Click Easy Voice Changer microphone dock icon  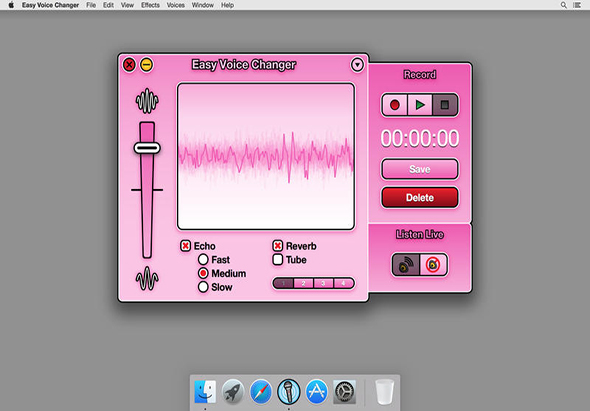click(x=289, y=391)
